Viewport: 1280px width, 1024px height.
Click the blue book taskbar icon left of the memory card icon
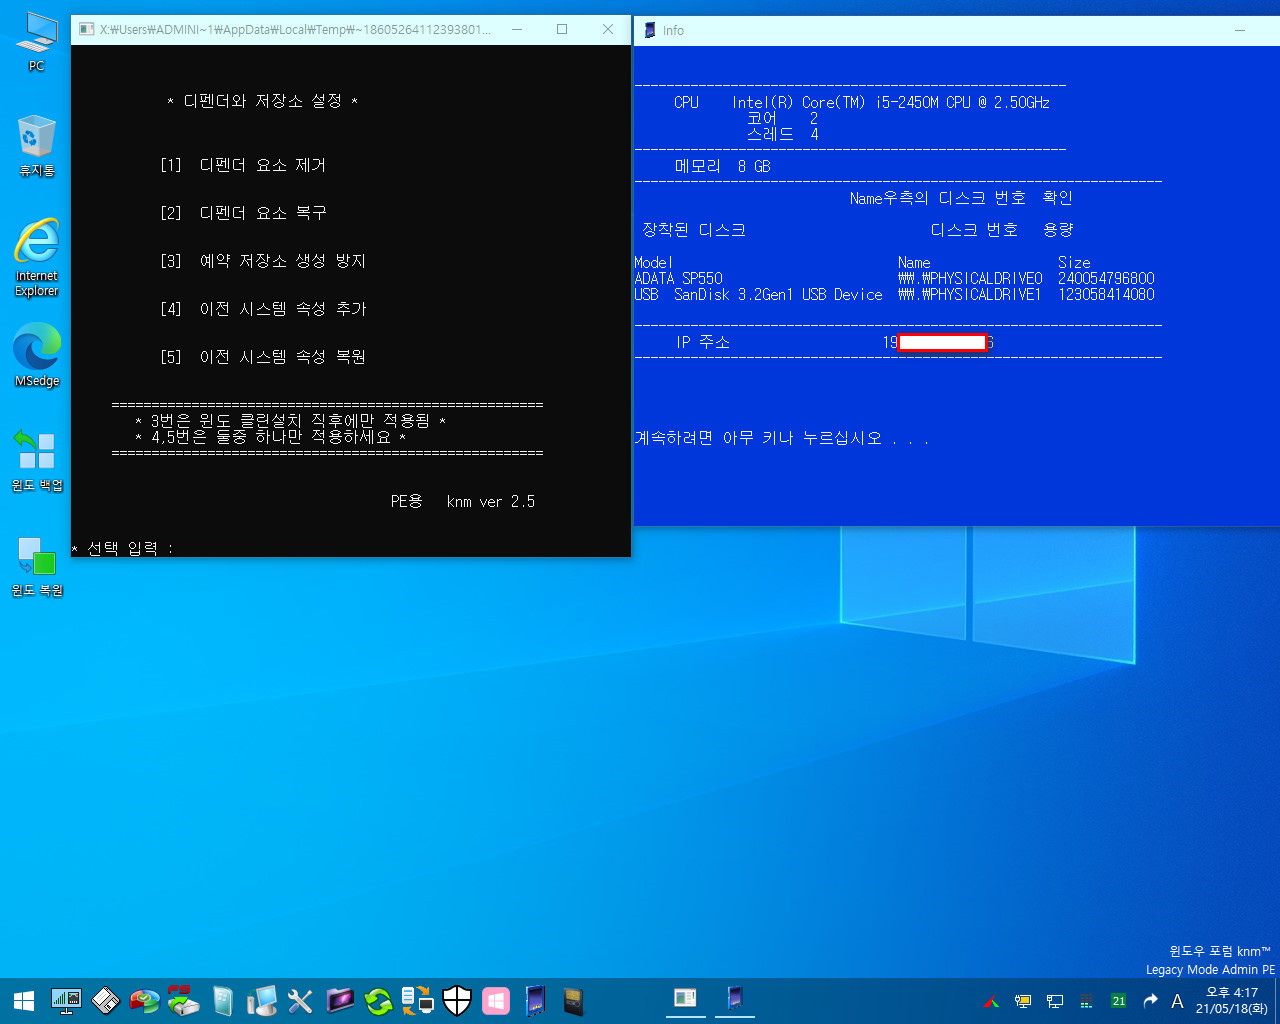535,1000
